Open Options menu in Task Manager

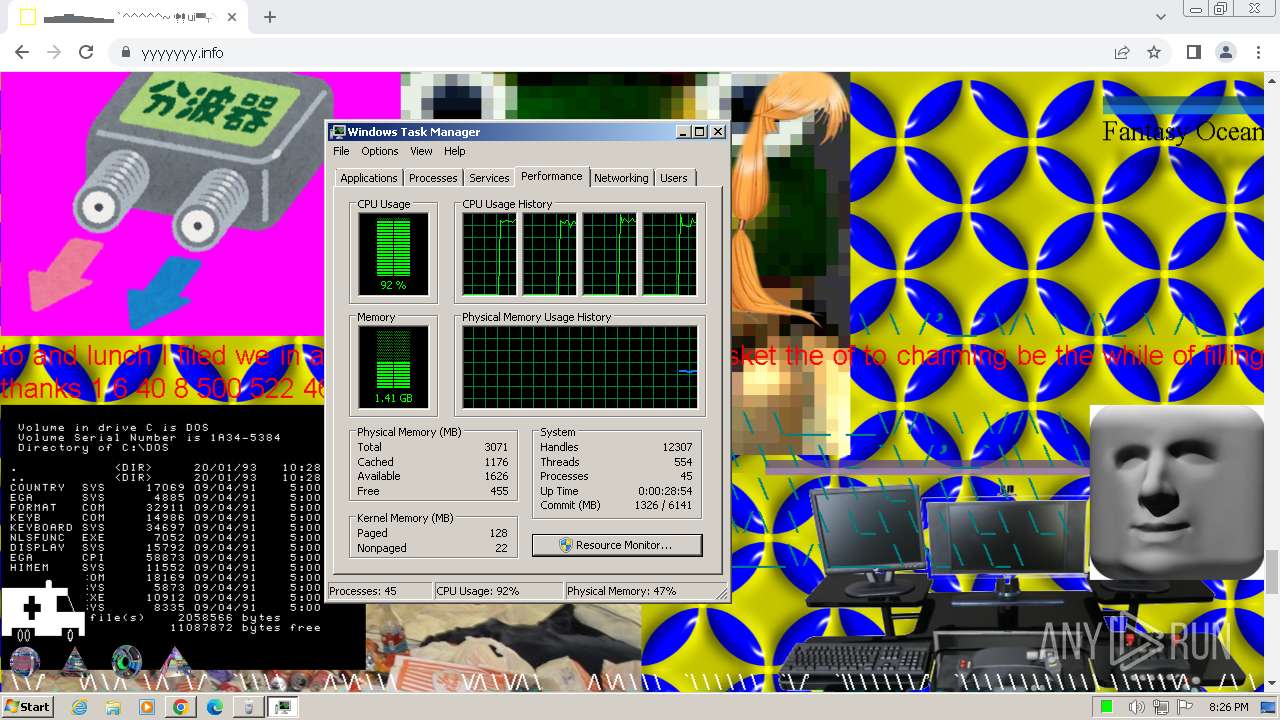click(x=380, y=151)
